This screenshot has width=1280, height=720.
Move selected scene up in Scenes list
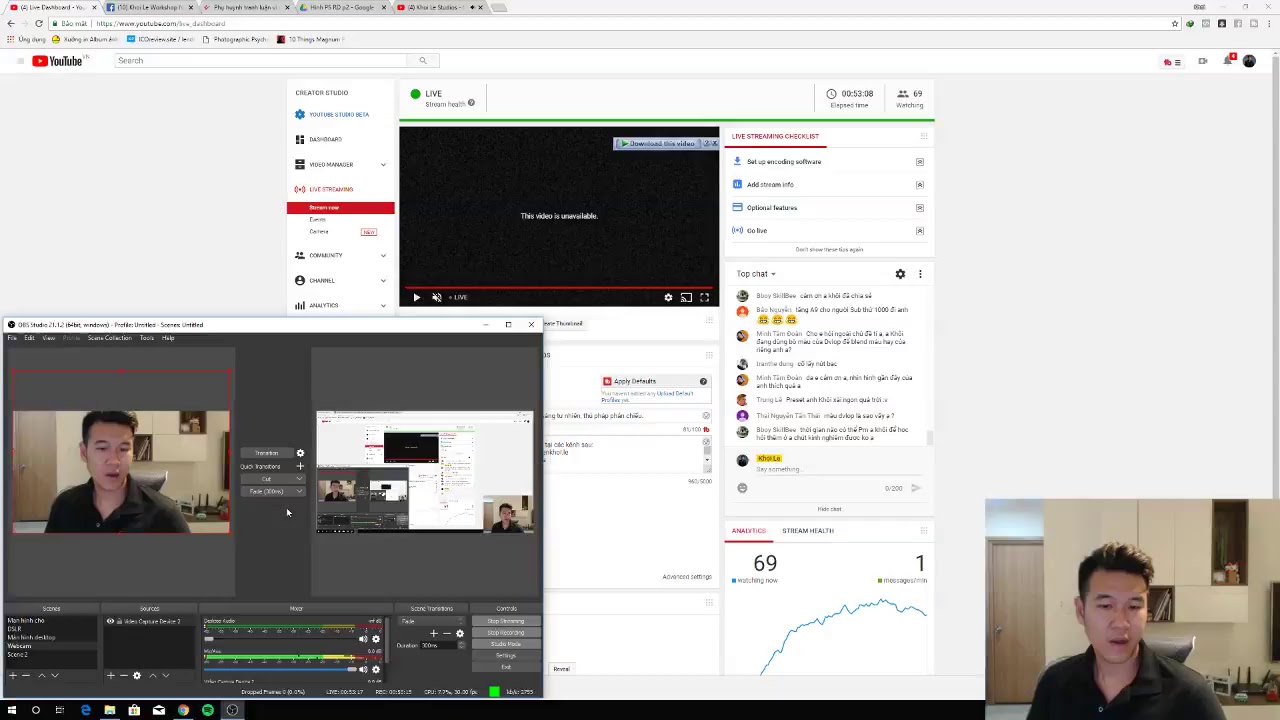[41, 676]
